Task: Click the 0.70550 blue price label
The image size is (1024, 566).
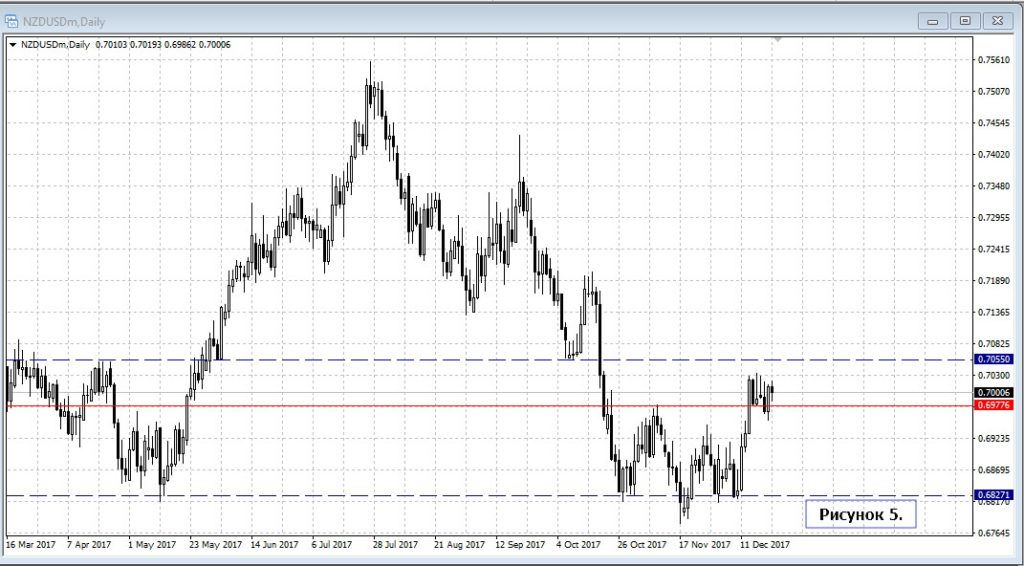Action: (x=995, y=359)
